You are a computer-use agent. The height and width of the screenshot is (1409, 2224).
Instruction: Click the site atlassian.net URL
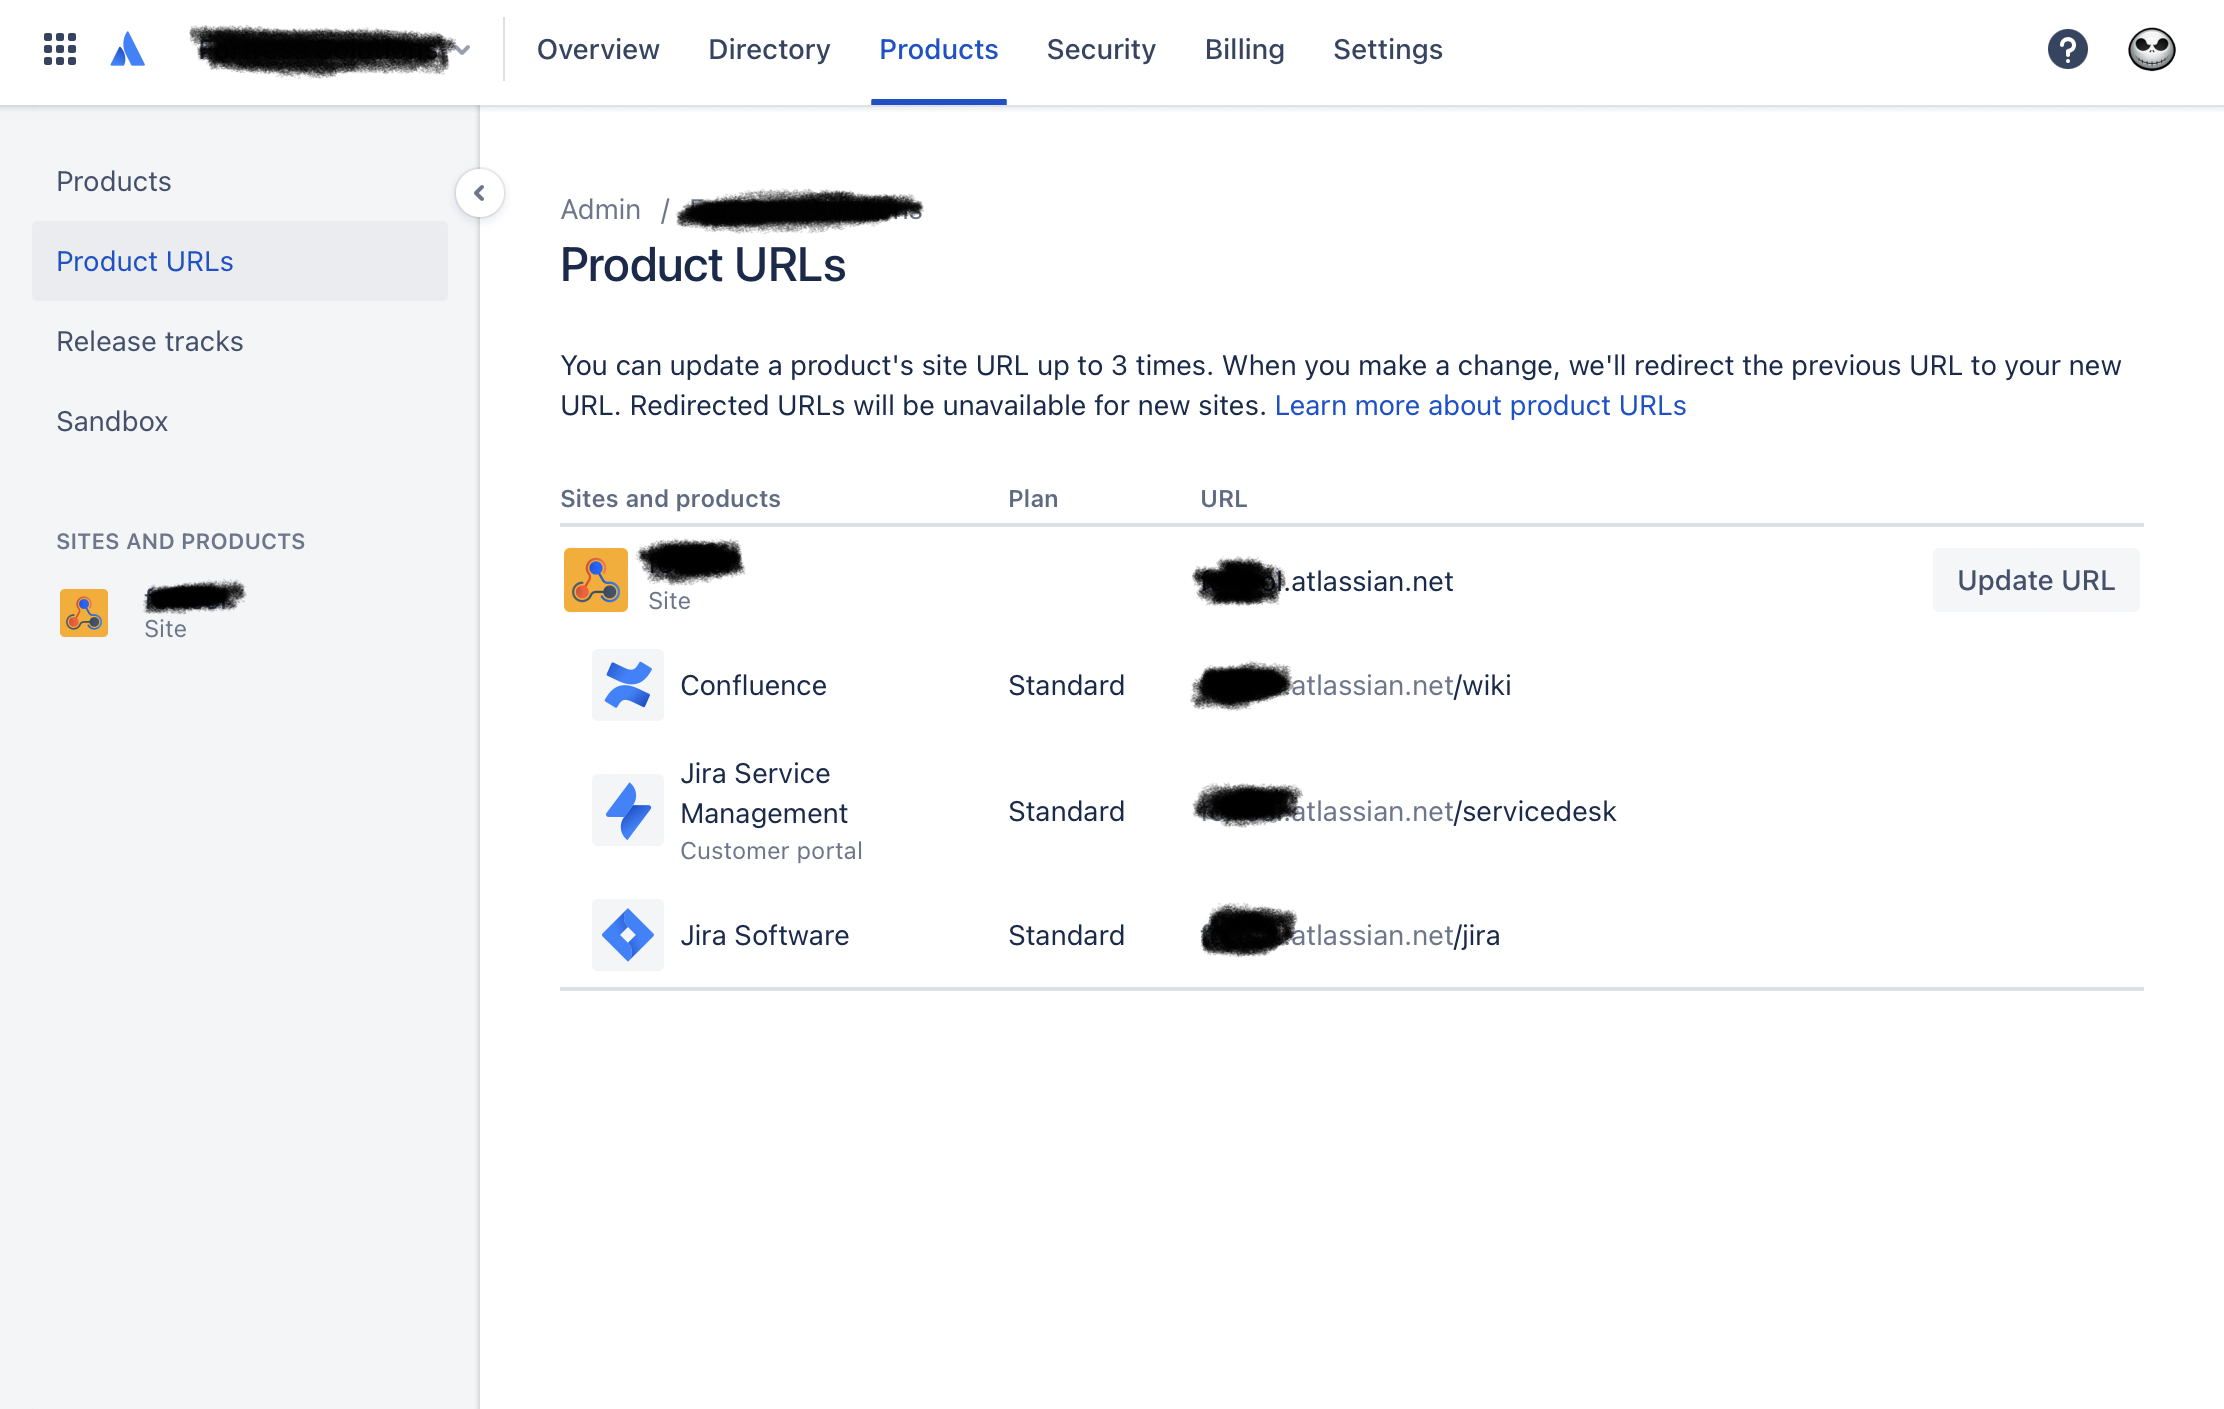tap(1324, 581)
